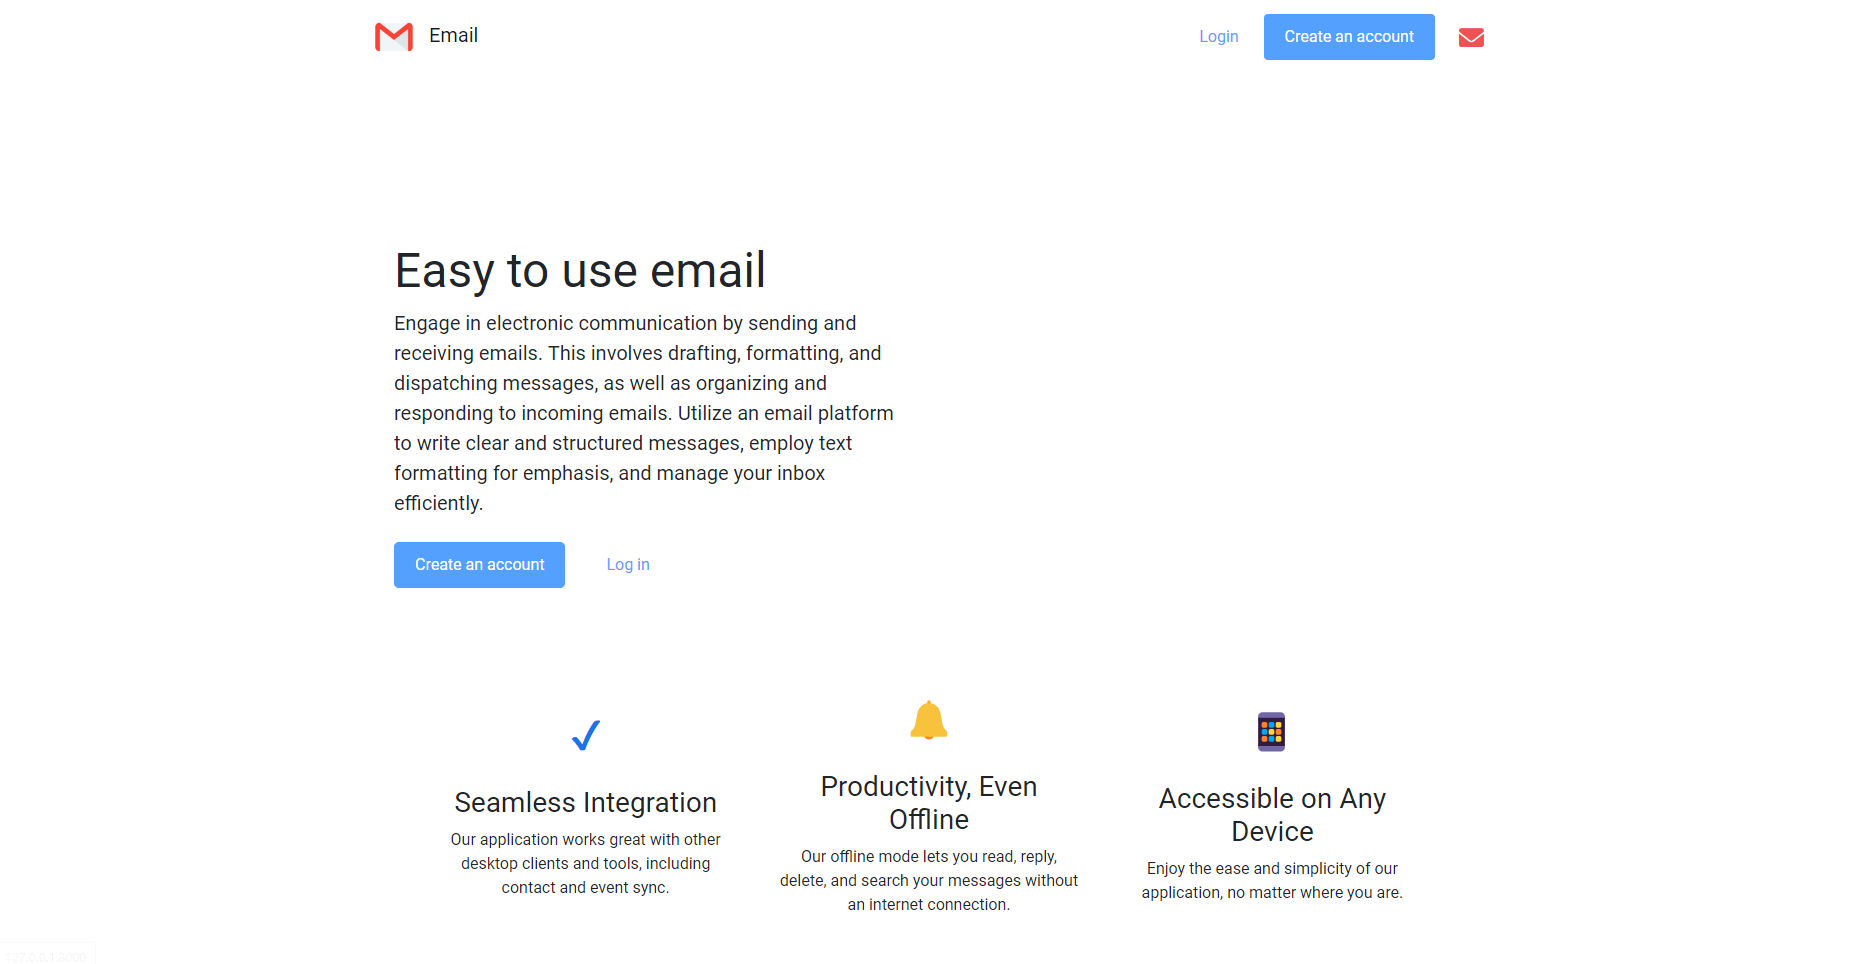Open the red envelope icon in header
Image resolution: width=1855 pixels, height=964 pixels.
click(x=1471, y=37)
